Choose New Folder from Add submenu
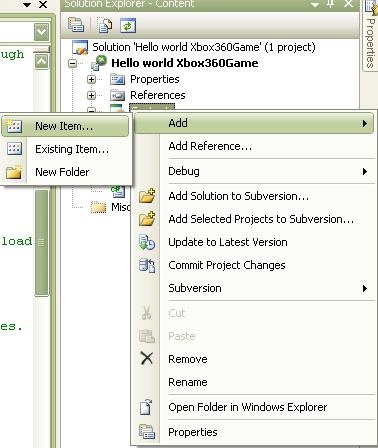This screenshot has width=378, height=448. pos(66,172)
